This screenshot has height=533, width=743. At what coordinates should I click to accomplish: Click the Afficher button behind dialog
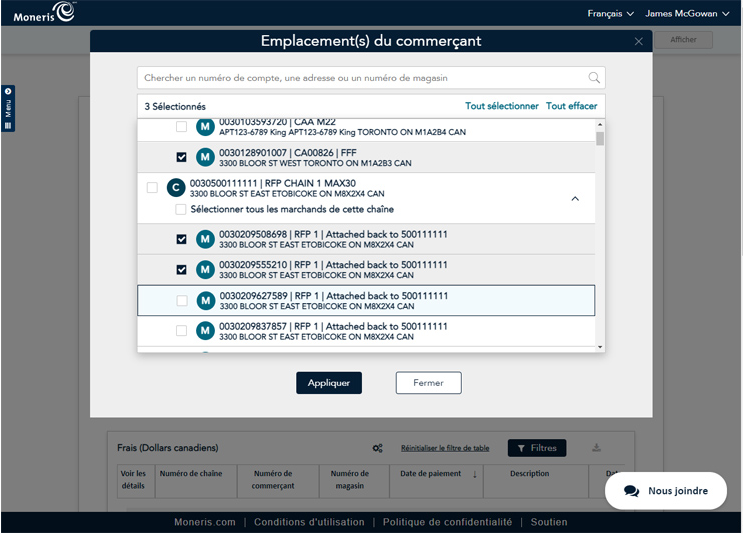683,40
